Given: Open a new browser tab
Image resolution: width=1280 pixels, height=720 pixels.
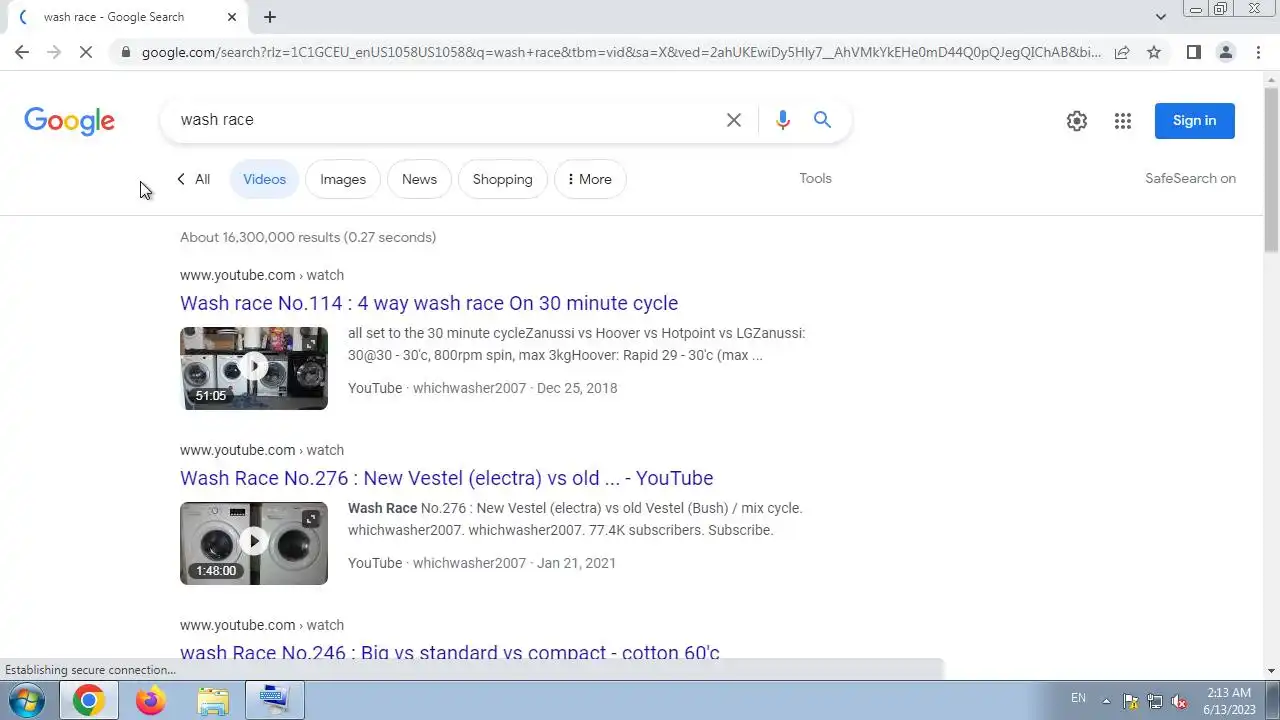Looking at the screenshot, I should (270, 17).
